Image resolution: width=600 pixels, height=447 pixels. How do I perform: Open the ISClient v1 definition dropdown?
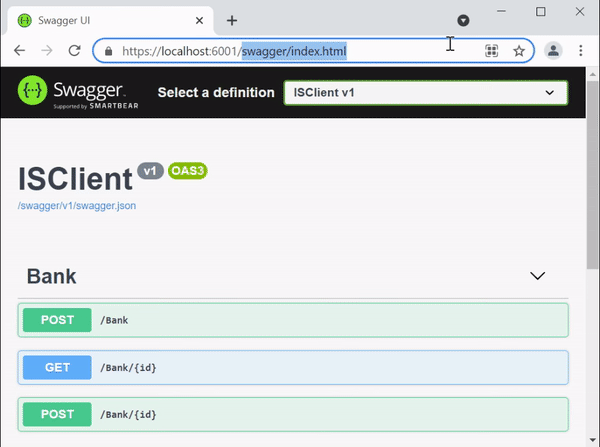426,93
